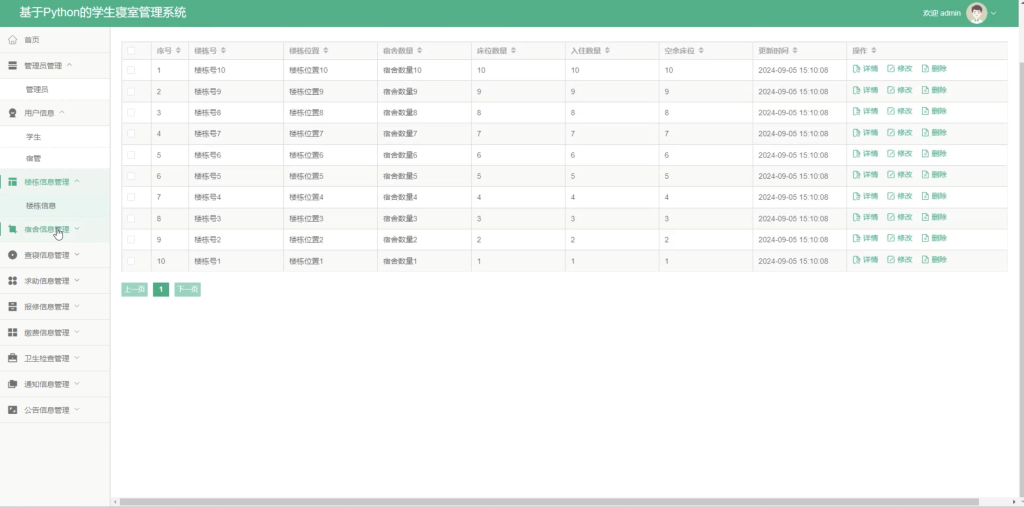Click 修改 for 楼栋号8 row
Image resolution: width=1024 pixels, height=507 pixels.
point(899,111)
